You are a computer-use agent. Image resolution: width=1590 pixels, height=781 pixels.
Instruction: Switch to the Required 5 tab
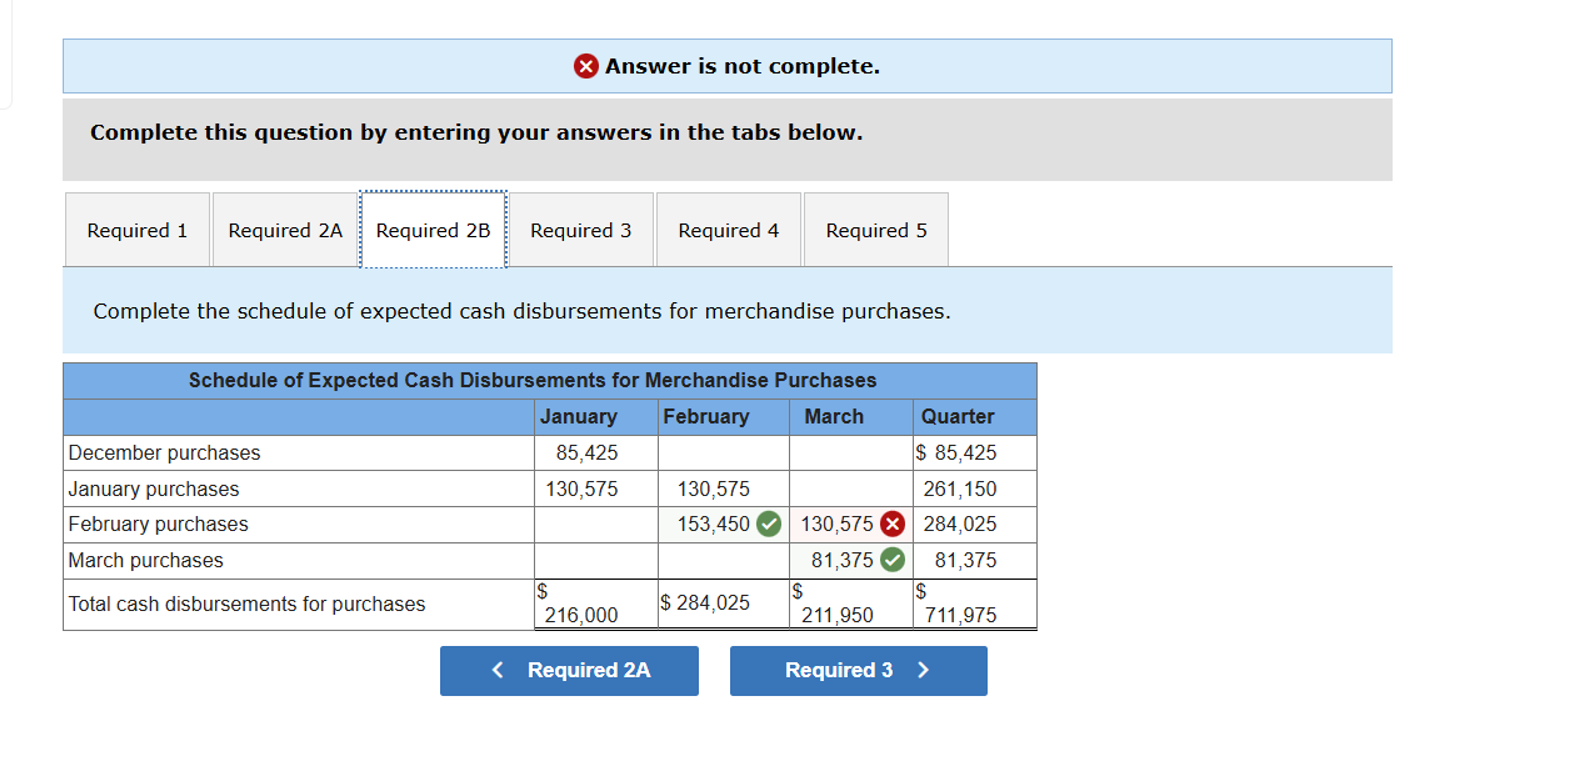(876, 230)
